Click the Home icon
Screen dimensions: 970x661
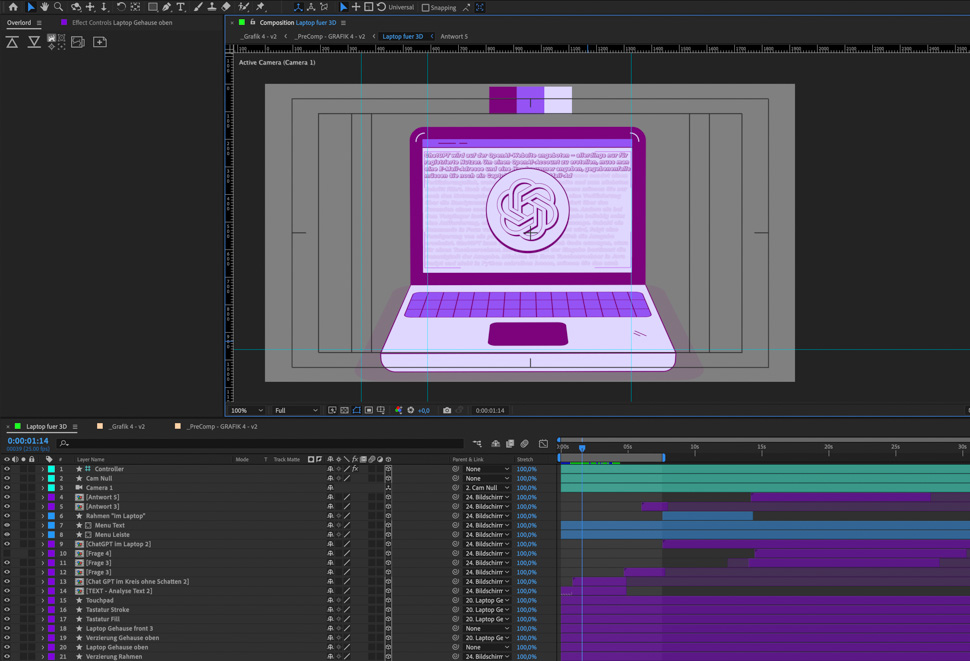13,7
